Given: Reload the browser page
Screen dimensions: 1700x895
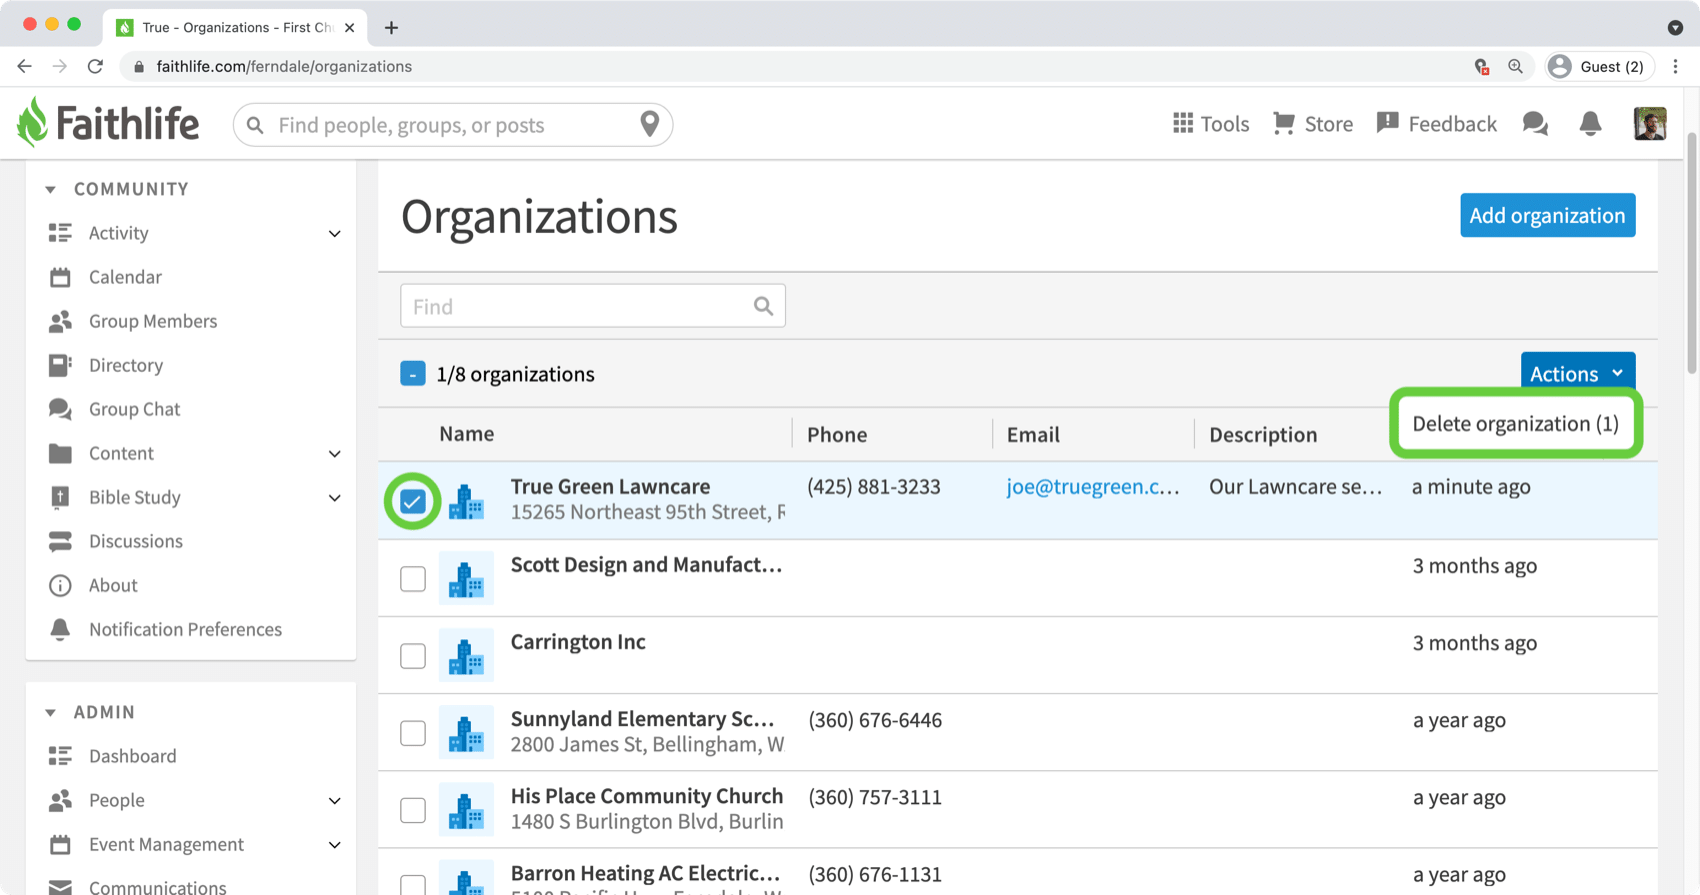Looking at the screenshot, I should pos(95,66).
